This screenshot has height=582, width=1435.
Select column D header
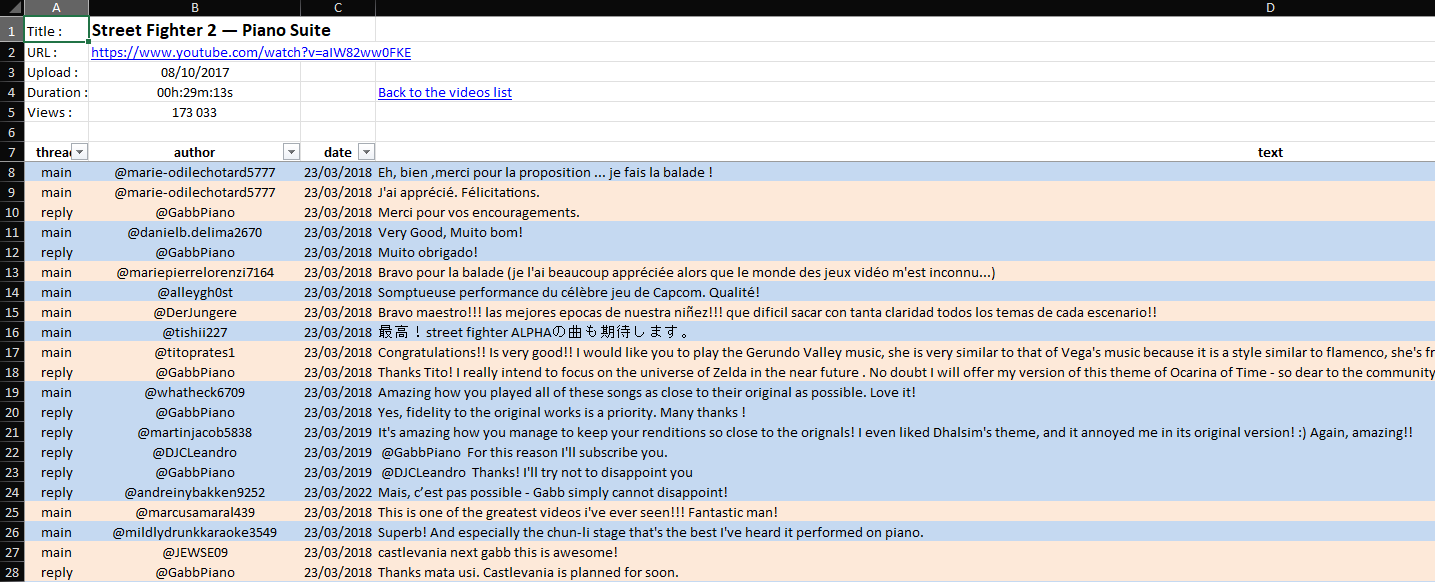pos(905,8)
